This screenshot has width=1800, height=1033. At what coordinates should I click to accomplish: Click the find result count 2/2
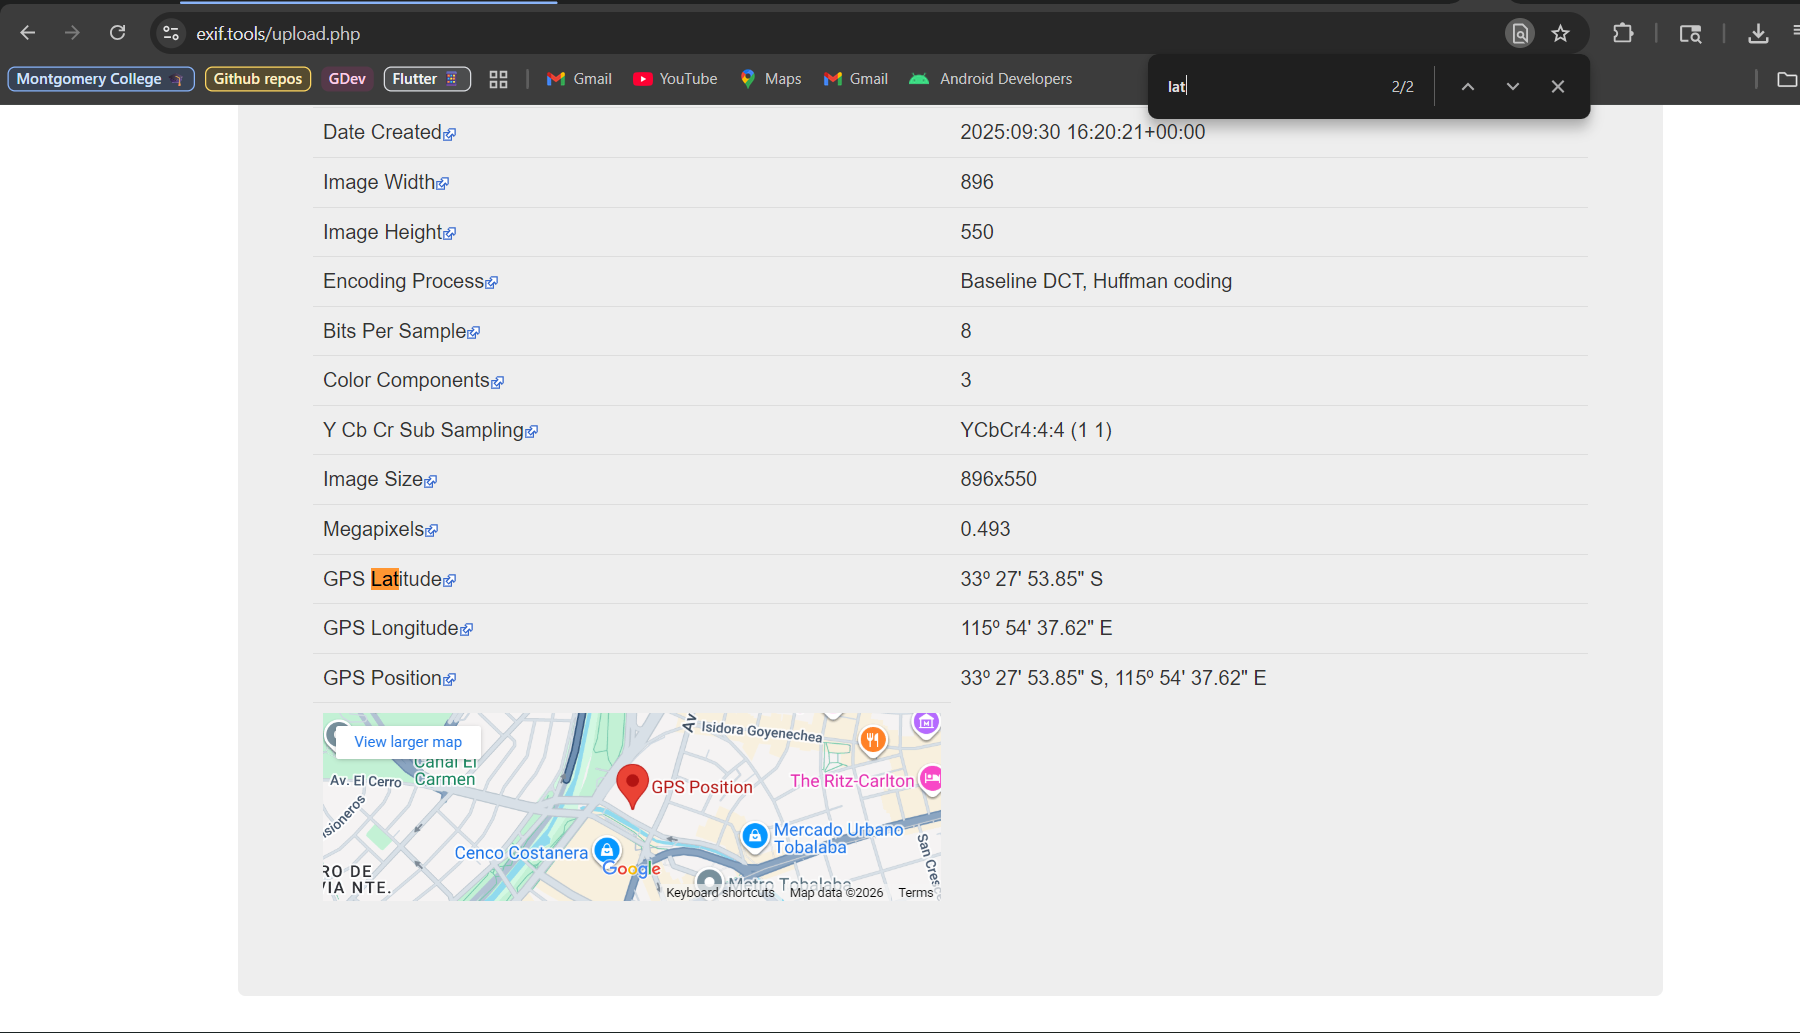click(x=1402, y=87)
